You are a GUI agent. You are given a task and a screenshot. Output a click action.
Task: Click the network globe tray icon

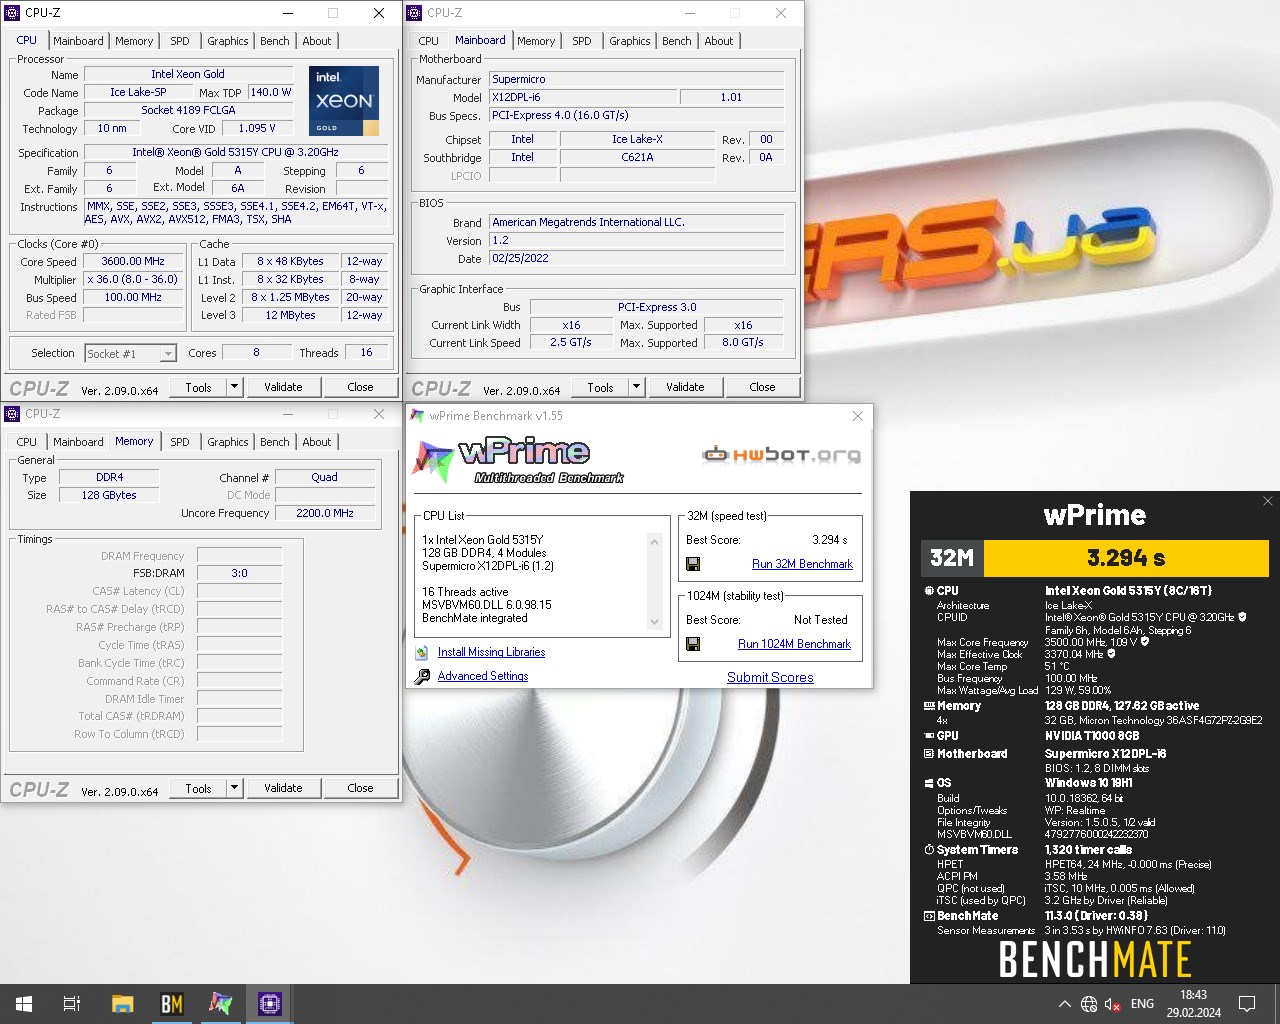(x=1089, y=1004)
